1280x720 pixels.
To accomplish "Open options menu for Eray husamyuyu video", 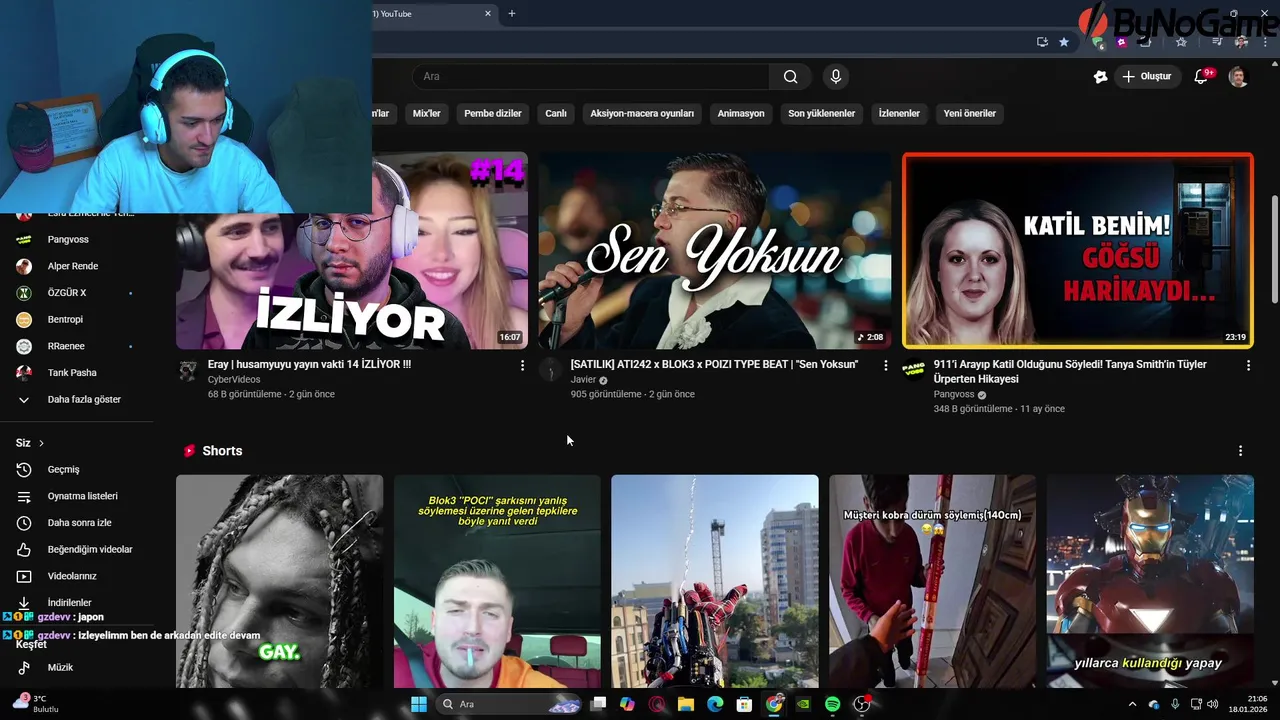I will [x=522, y=366].
